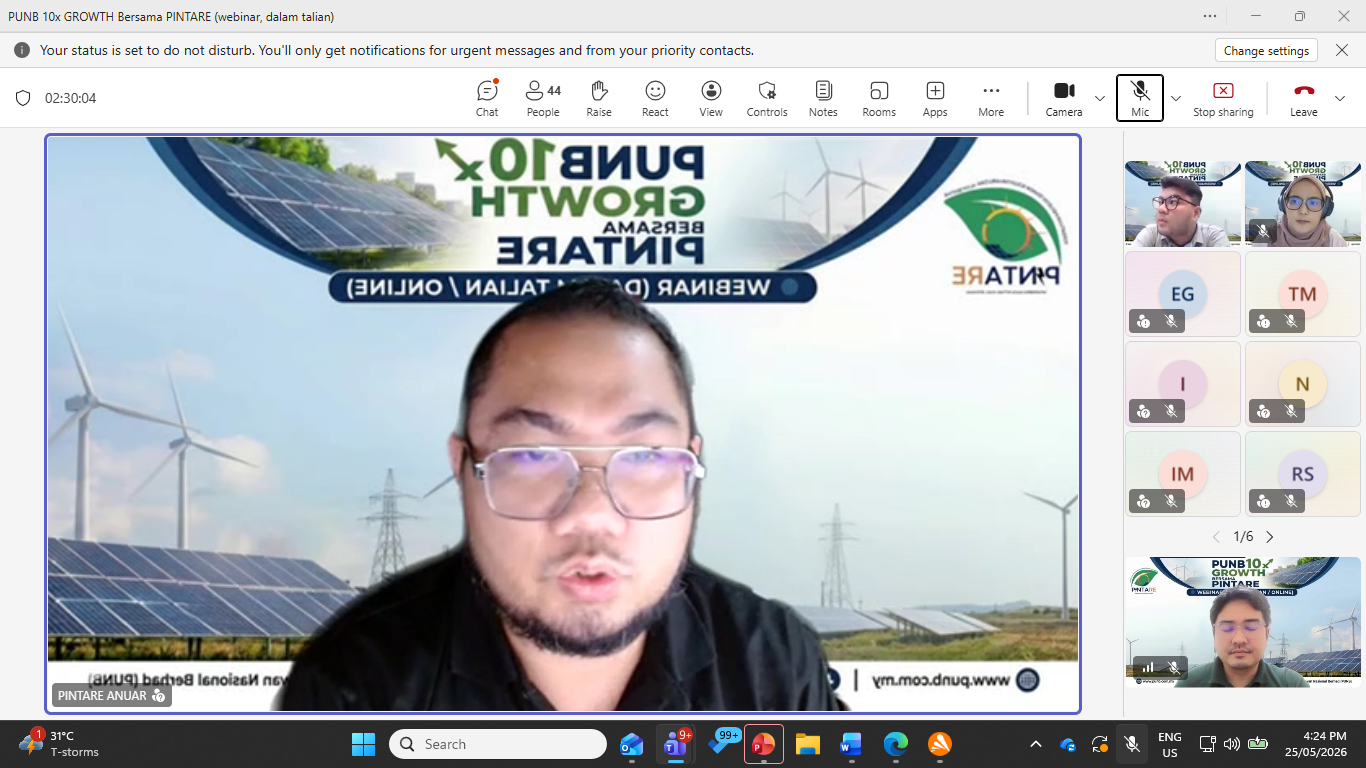Raise your hand in the meeting

pyautogui.click(x=599, y=98)
